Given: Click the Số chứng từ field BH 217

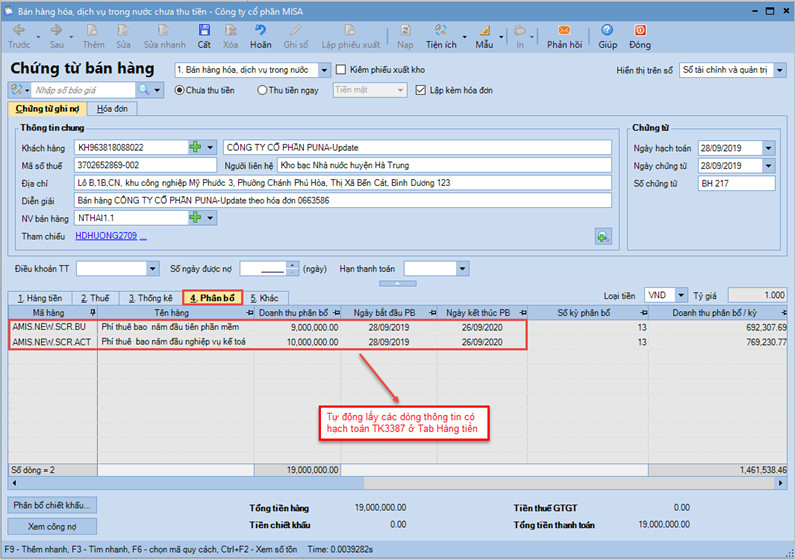Looking at the screenshot, I should [x=736, y=183].
